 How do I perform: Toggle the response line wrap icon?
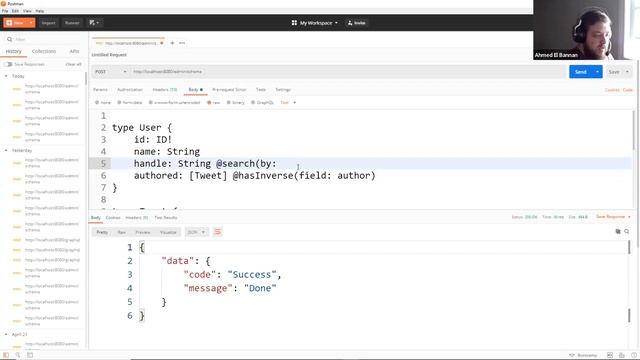click(x=218, y=232)
